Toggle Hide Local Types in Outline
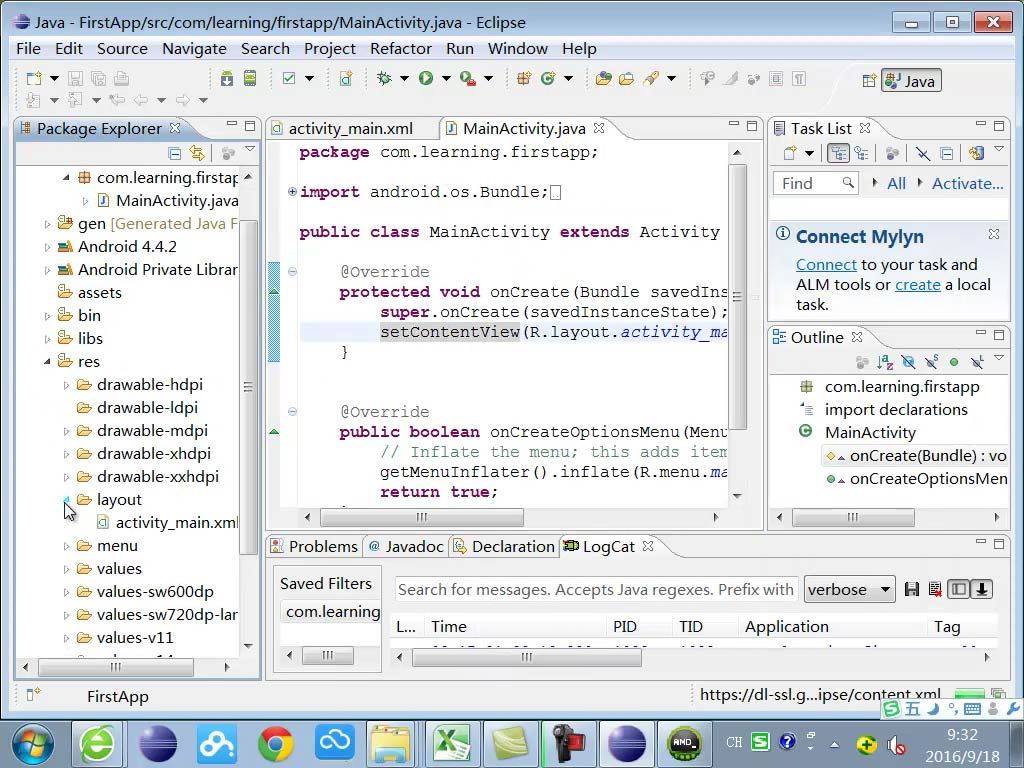The width and height of the screenshot is (1024, 768). point(976,362)
